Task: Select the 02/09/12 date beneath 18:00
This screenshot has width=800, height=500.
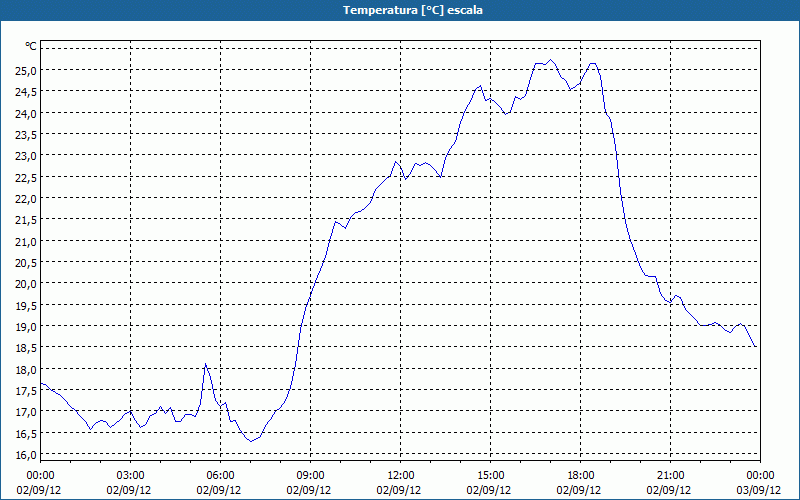Action: coord(579,490)
